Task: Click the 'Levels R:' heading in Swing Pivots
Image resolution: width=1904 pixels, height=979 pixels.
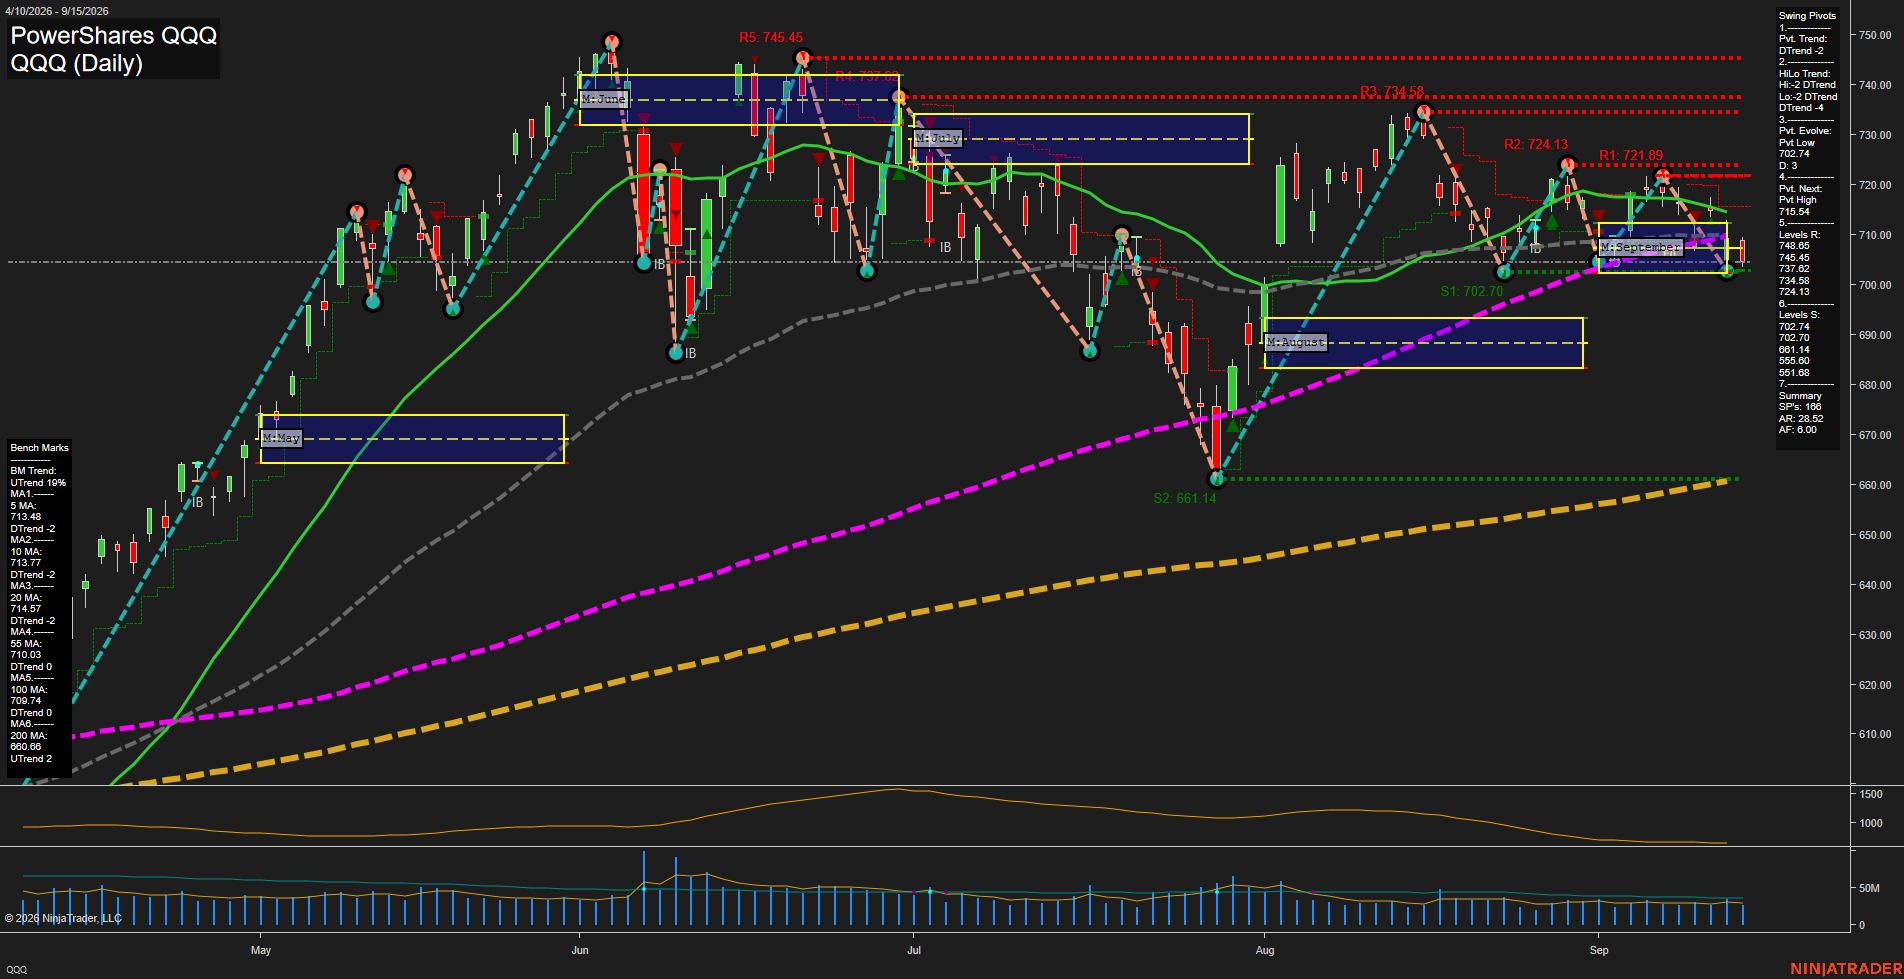Action: (x=1799, y=235)
